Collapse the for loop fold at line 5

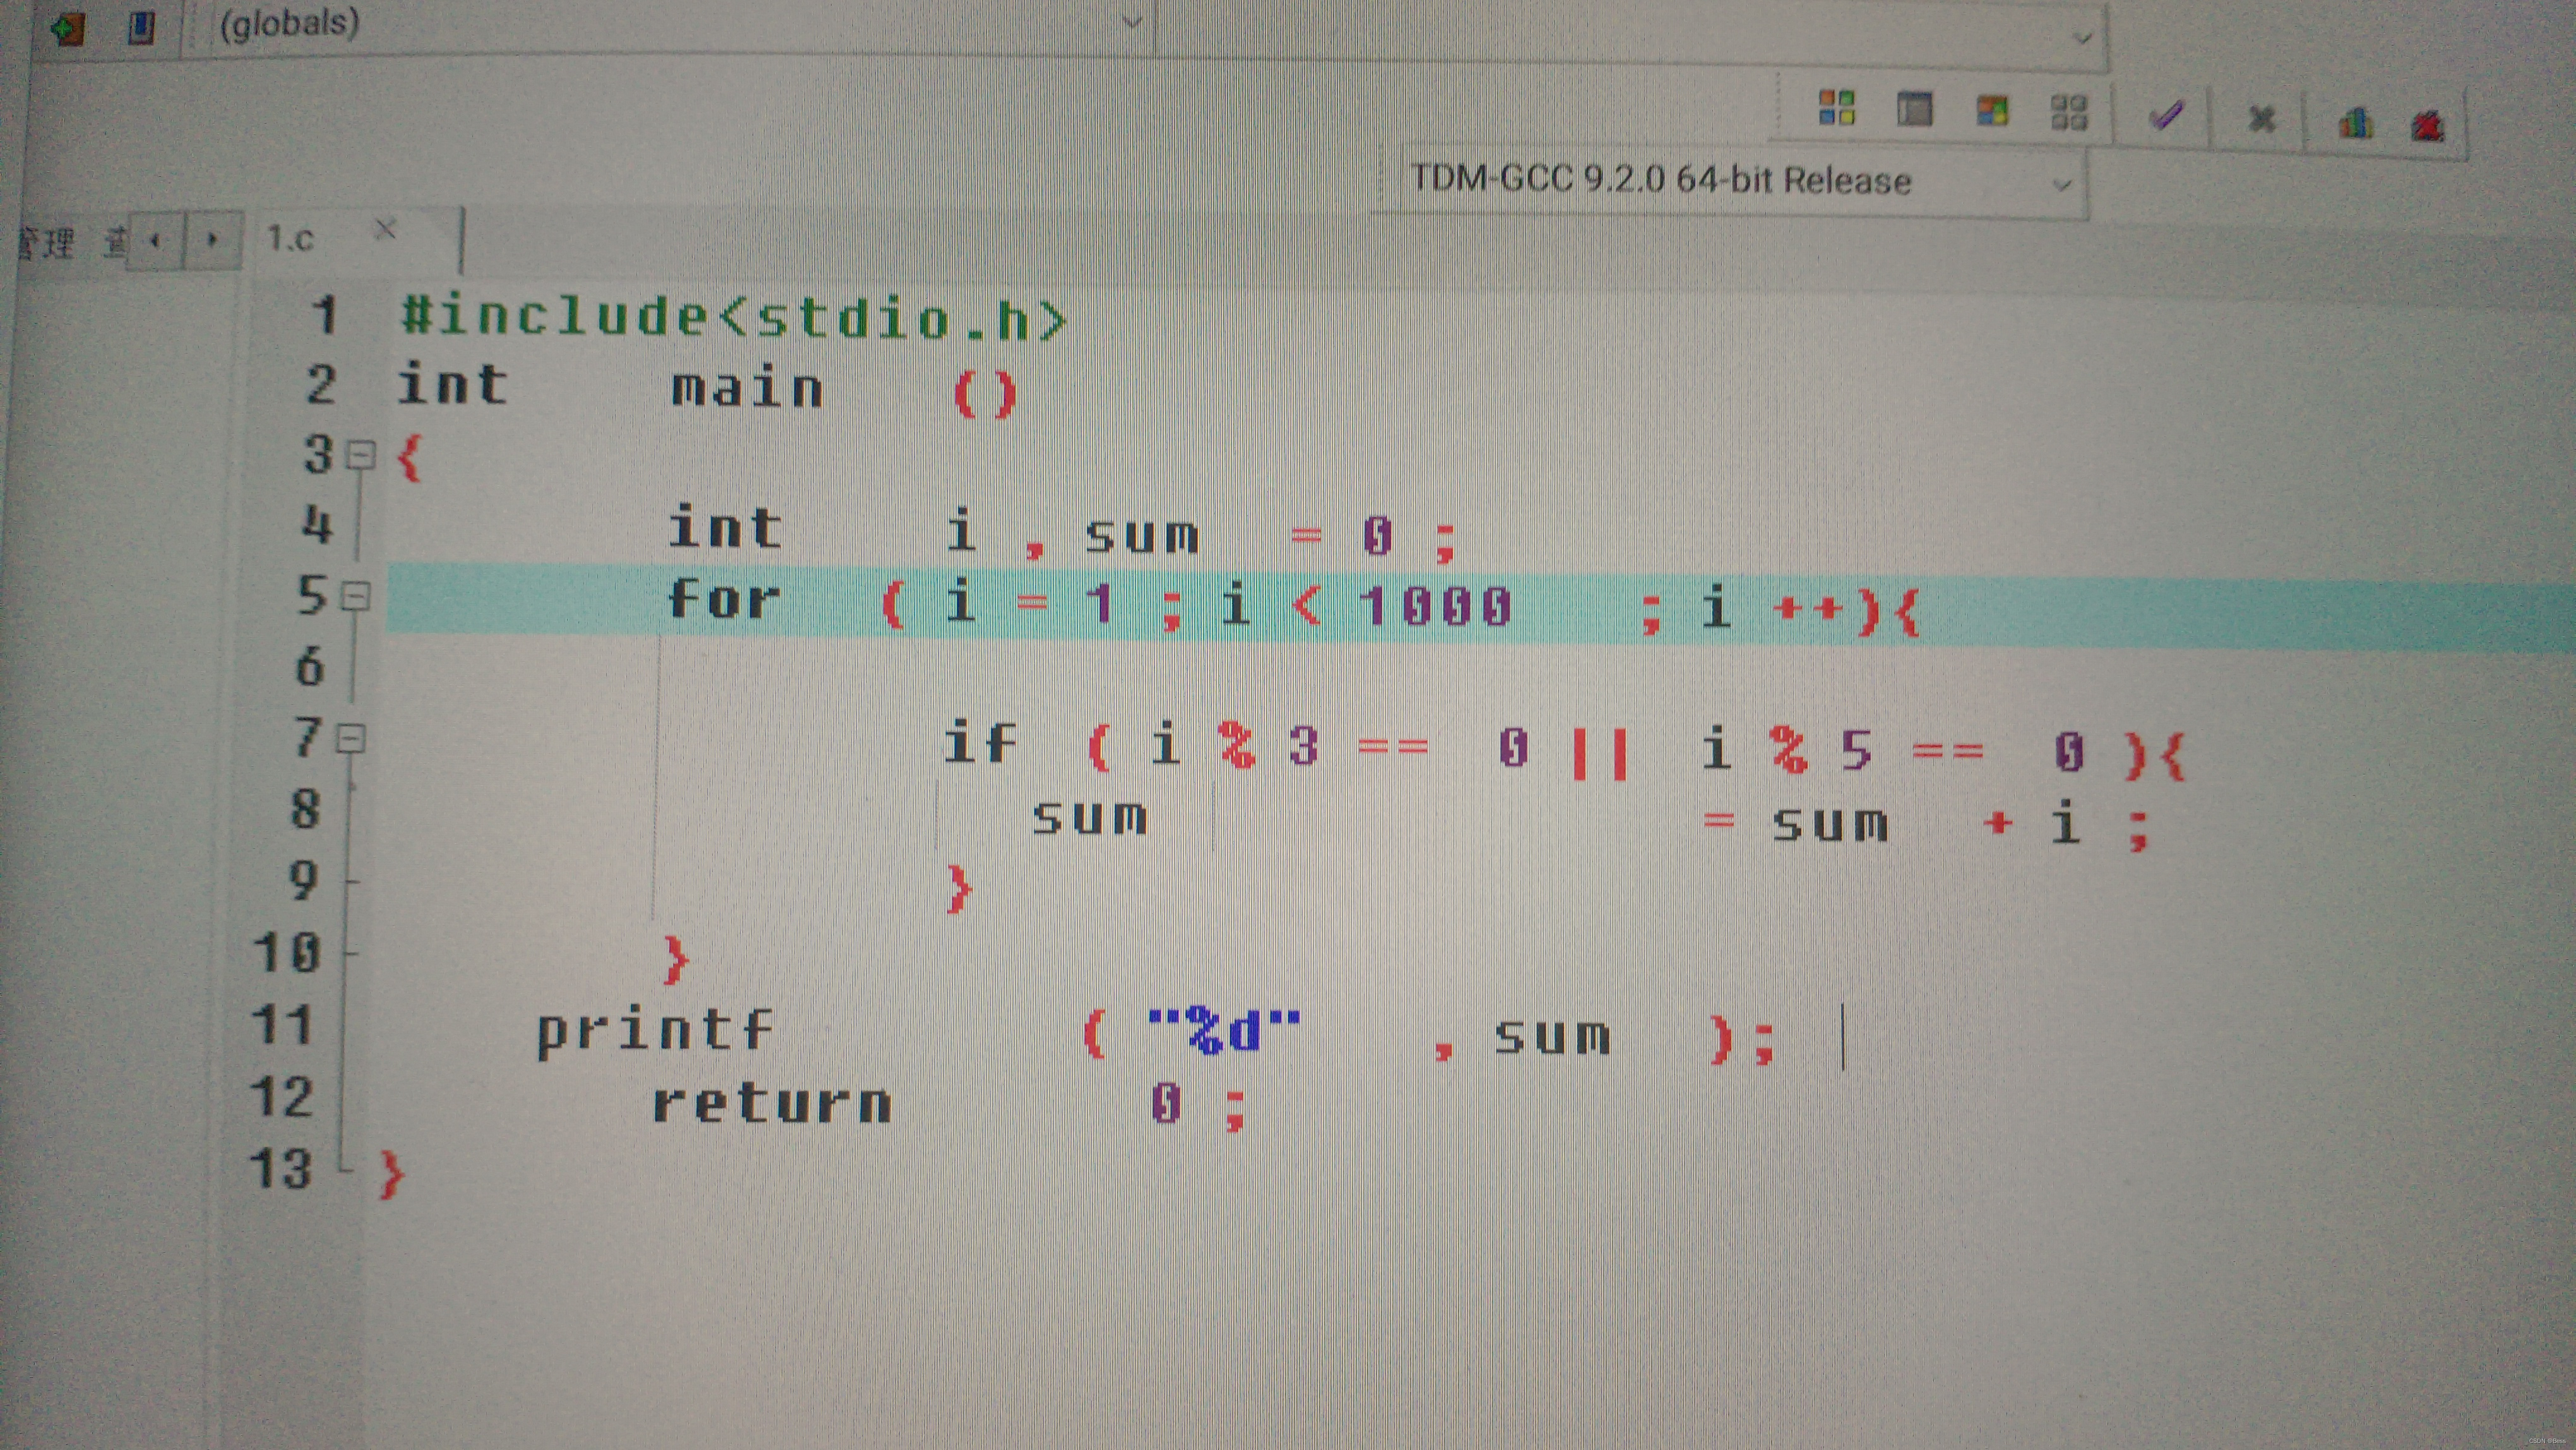pyautogui.click(x=356, y=597)
